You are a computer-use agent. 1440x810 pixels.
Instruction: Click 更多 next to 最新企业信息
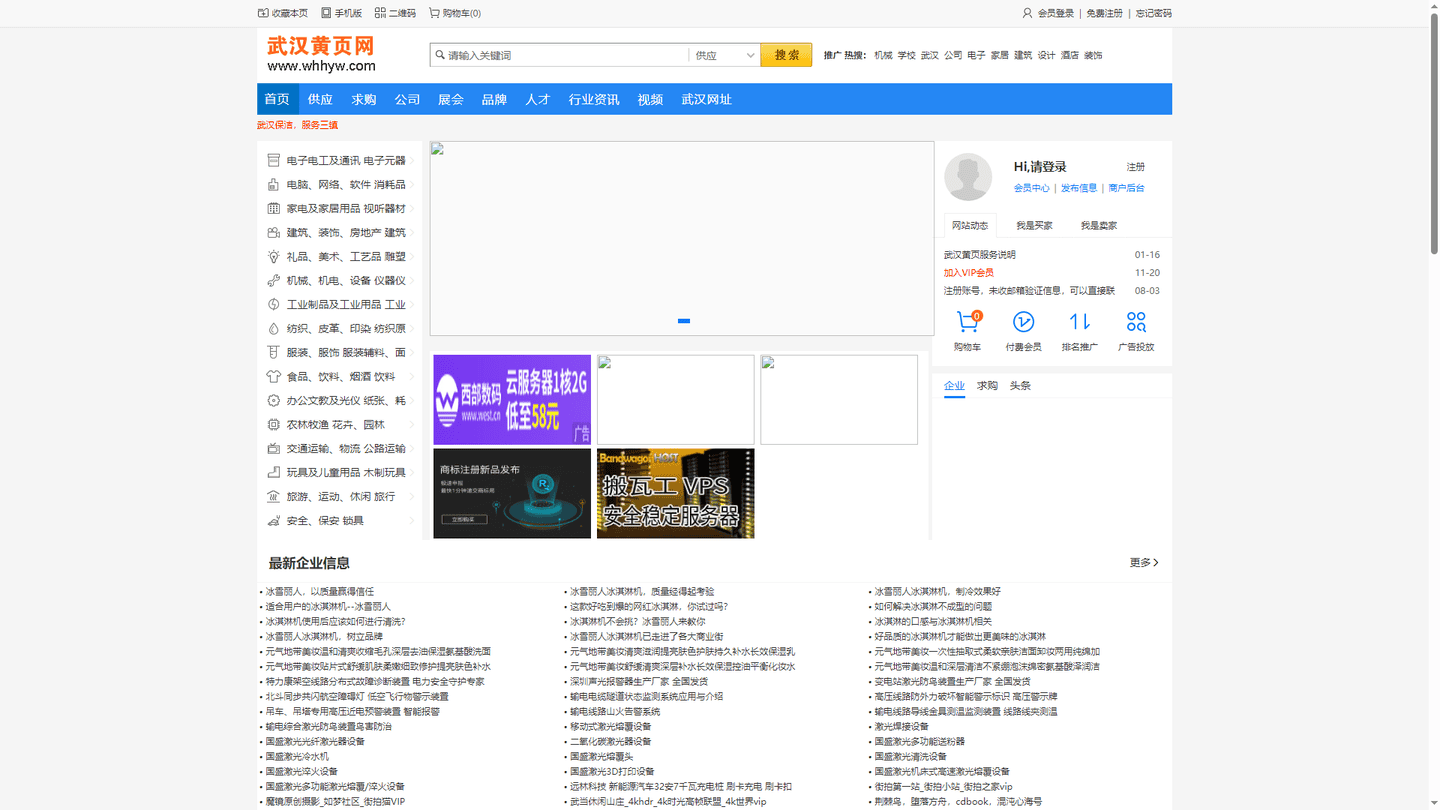coord(1144,563)
